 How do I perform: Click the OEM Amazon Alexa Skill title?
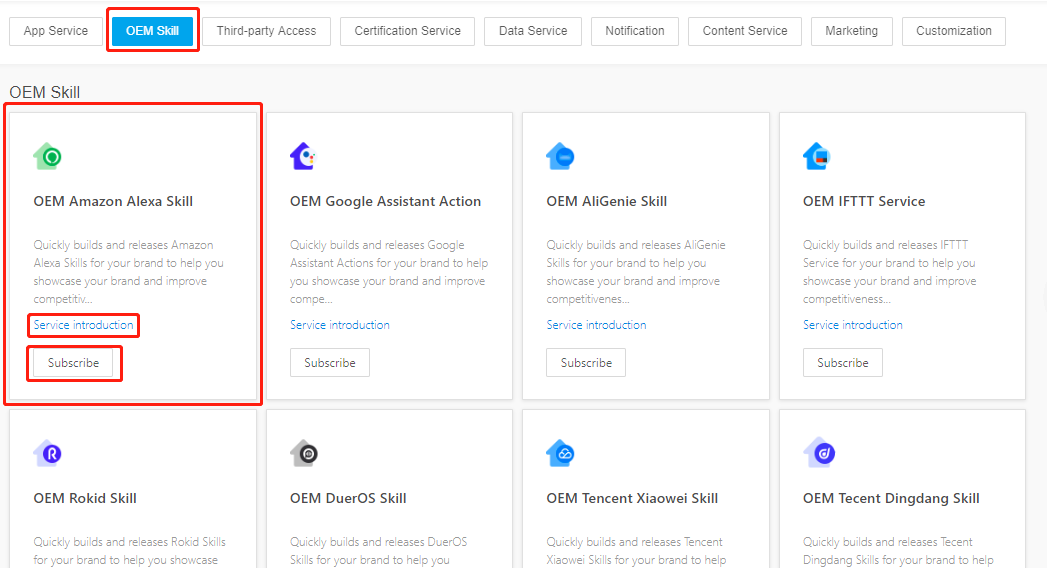point(113,201)
